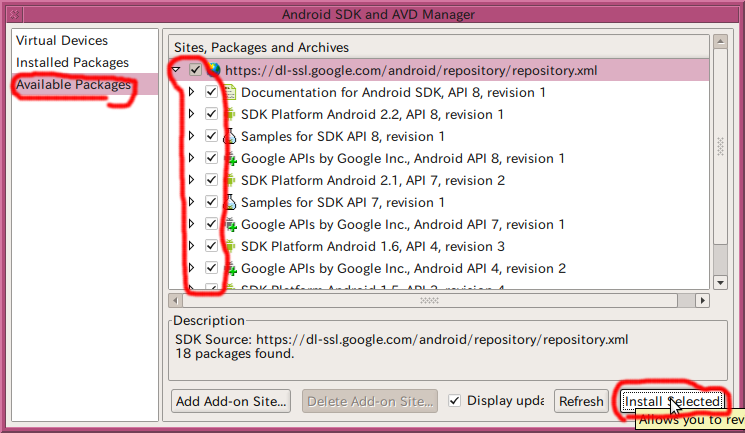
Task: Click the horizontal scrollbar thumb
Action: [430, 300]
